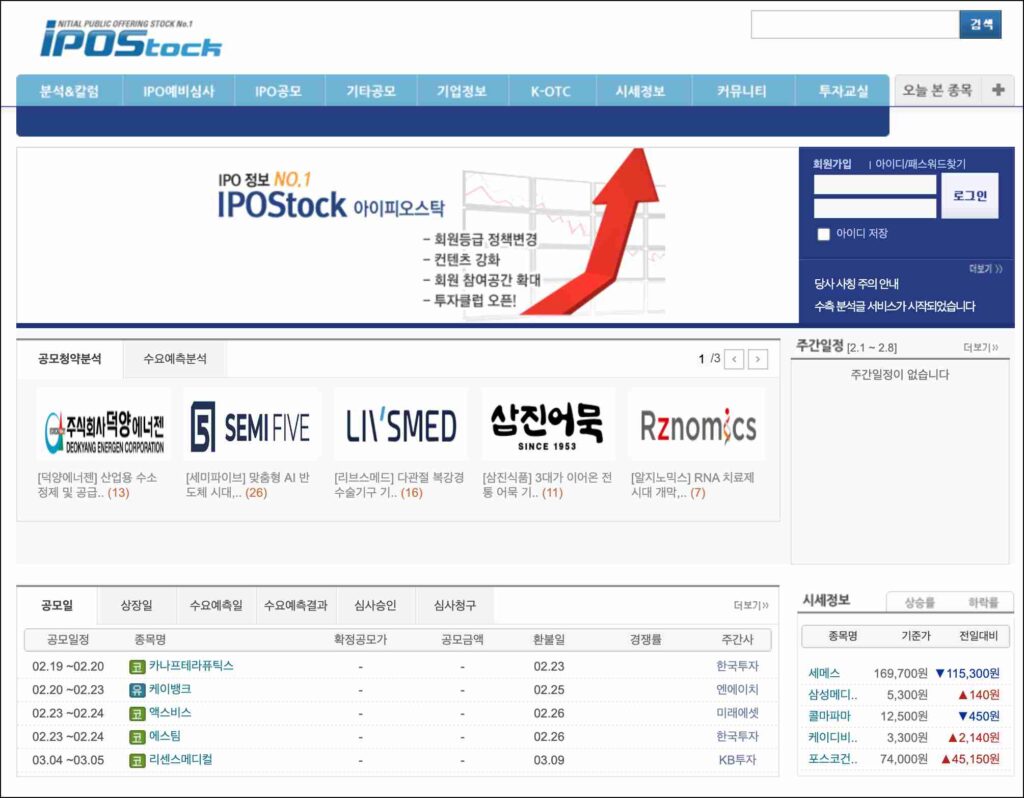Expand 더보기 in the 주간일정 panel
Viewport: 1024px width, 798px height.
[x=980, y=347]
